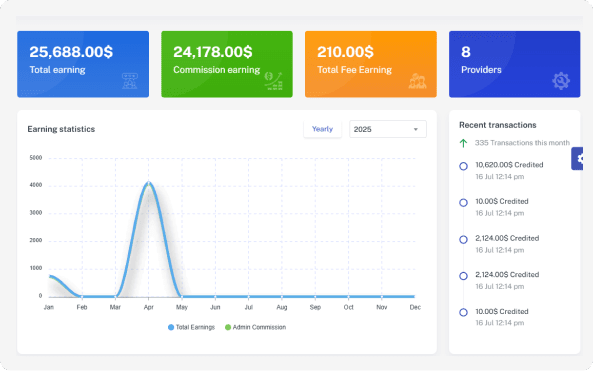
Task: Select the first 10.00$ Credited circle marker
Action: [463, 203]
